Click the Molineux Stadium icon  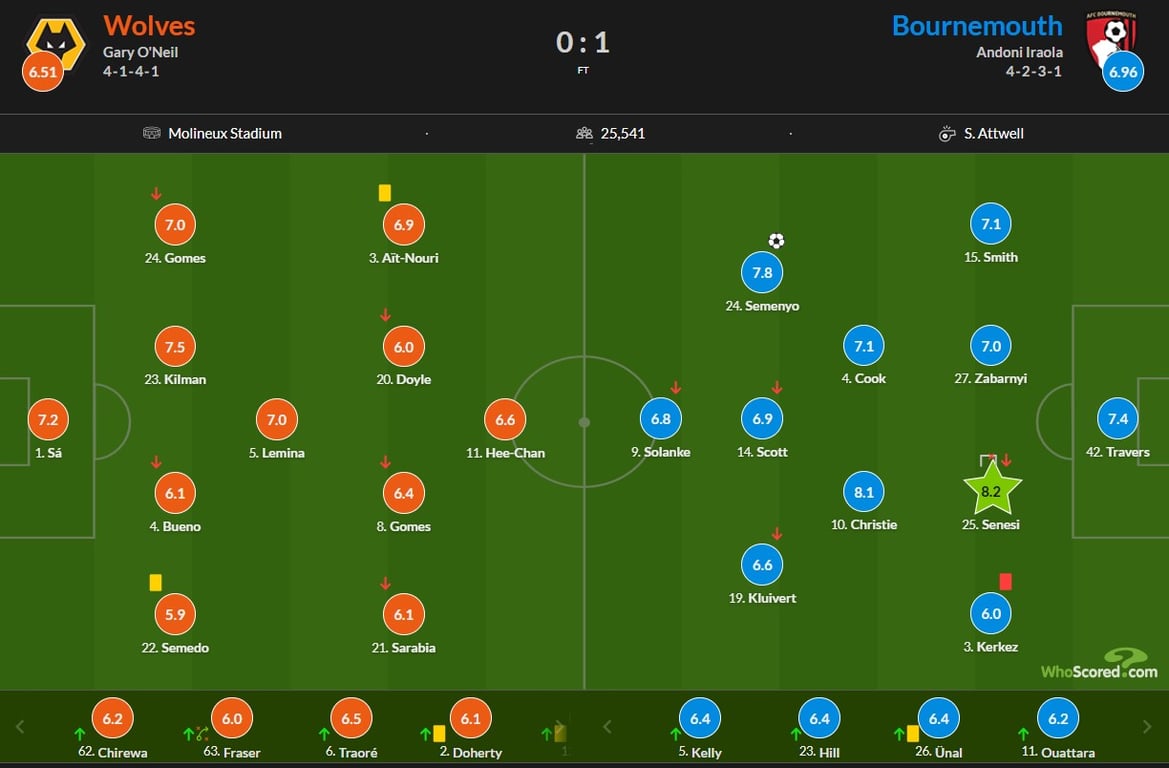[152, 133]
